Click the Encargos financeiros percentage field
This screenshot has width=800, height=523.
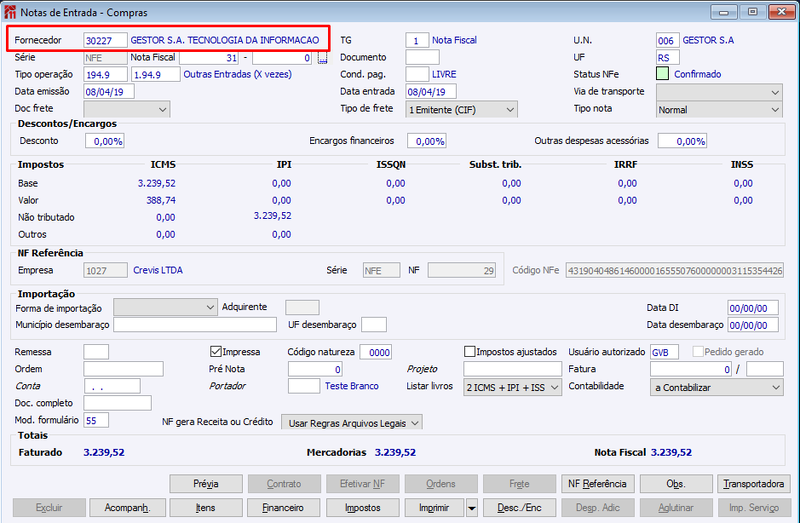[x=427, y=141]
